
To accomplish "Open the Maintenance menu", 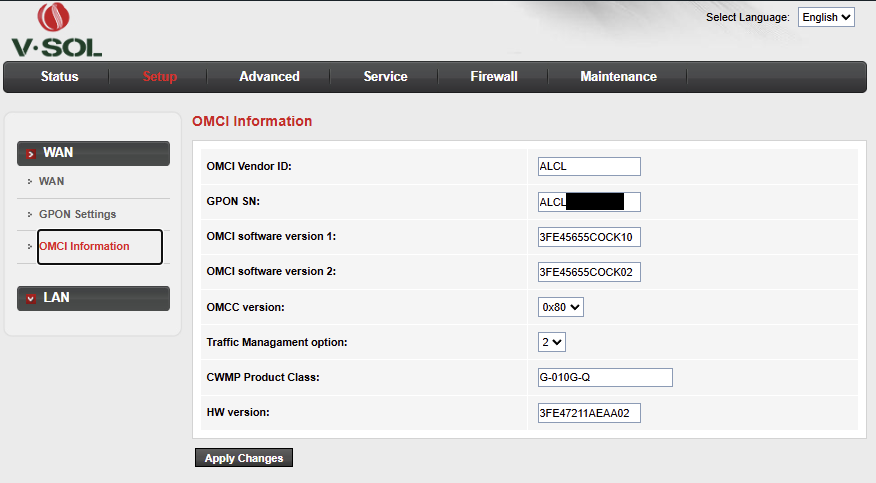I will pyautogui.click(x=618, y=76).
